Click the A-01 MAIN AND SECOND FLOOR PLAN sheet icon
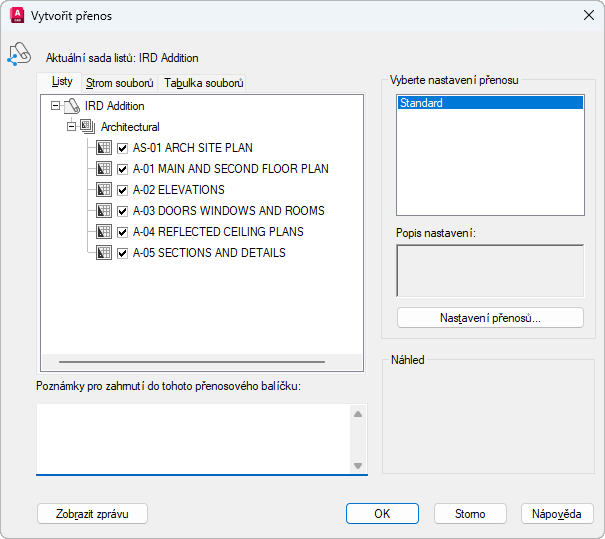Viewport: 605px width, 539px height. tap(104, 169)
